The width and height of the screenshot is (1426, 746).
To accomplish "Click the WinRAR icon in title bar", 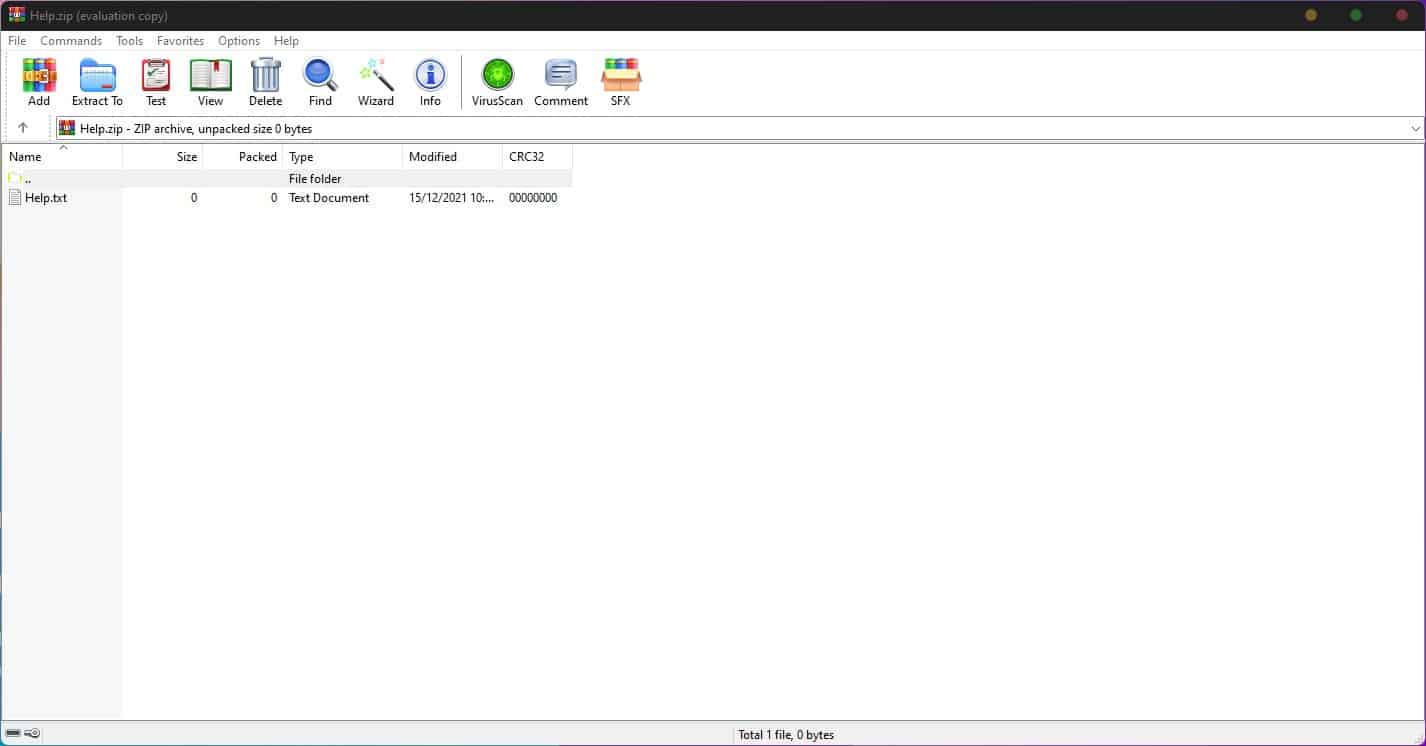I will tap(17, 15).
